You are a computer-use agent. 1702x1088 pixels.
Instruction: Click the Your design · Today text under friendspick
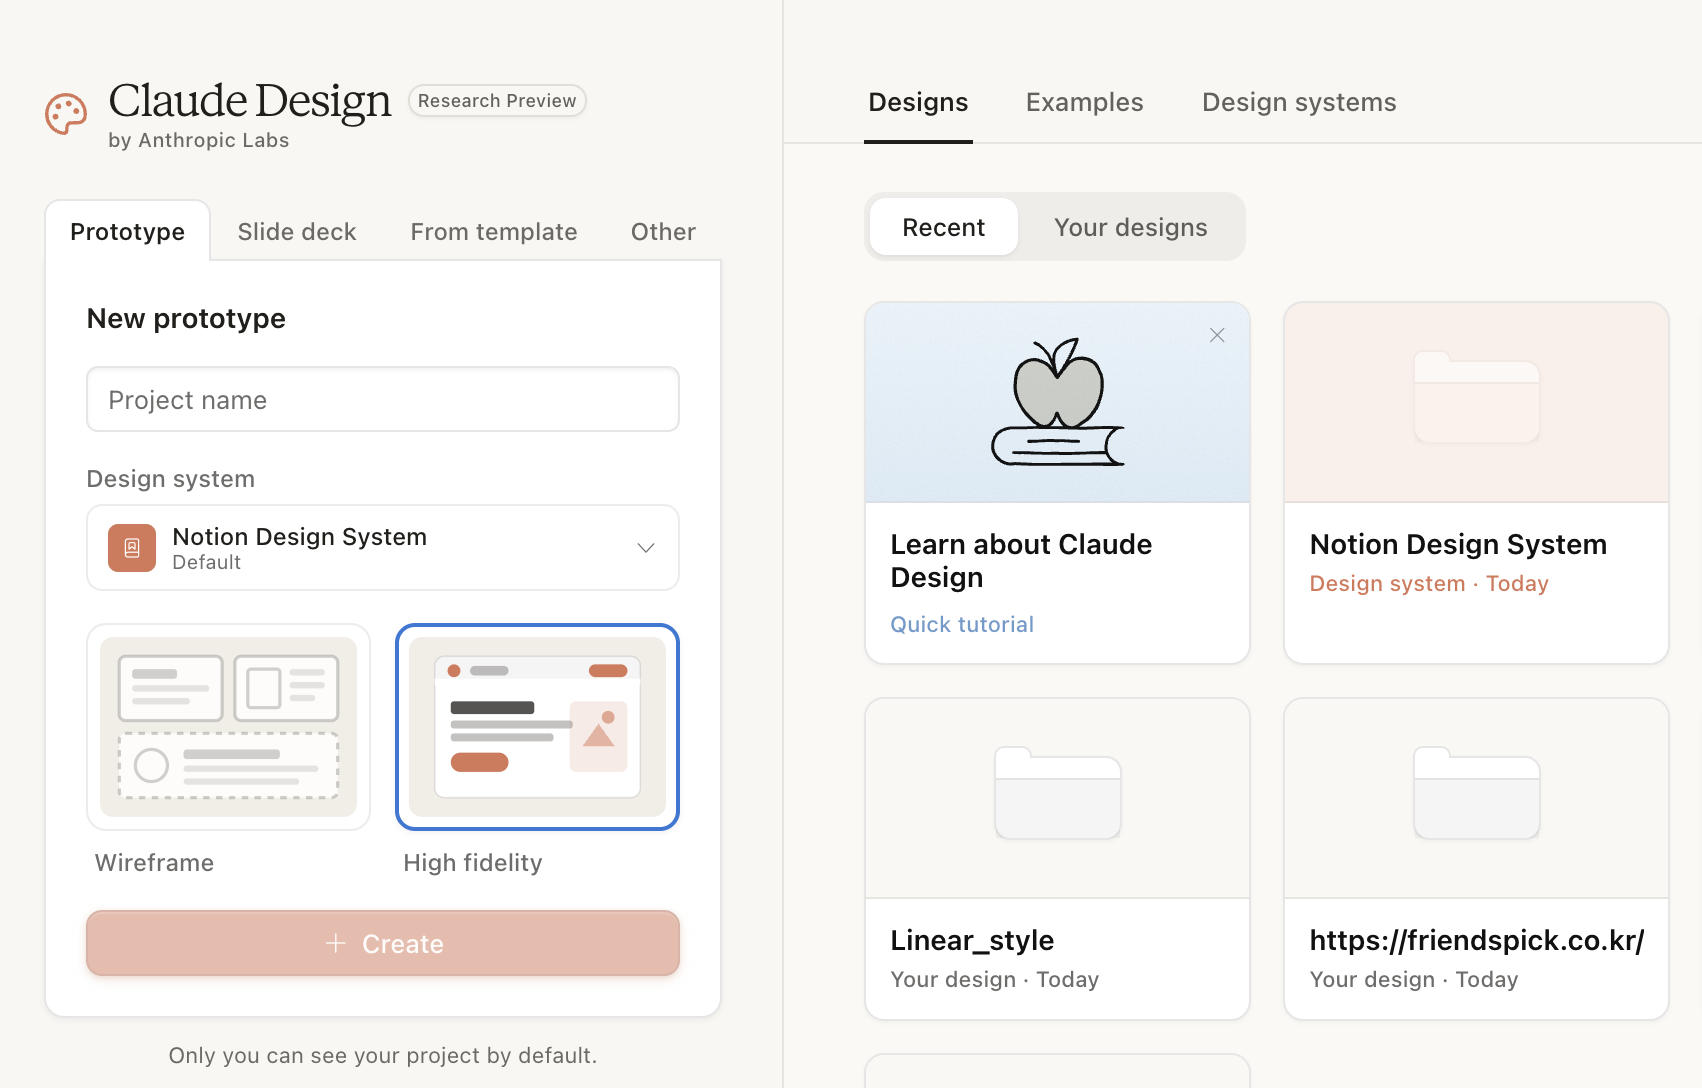1414,980
